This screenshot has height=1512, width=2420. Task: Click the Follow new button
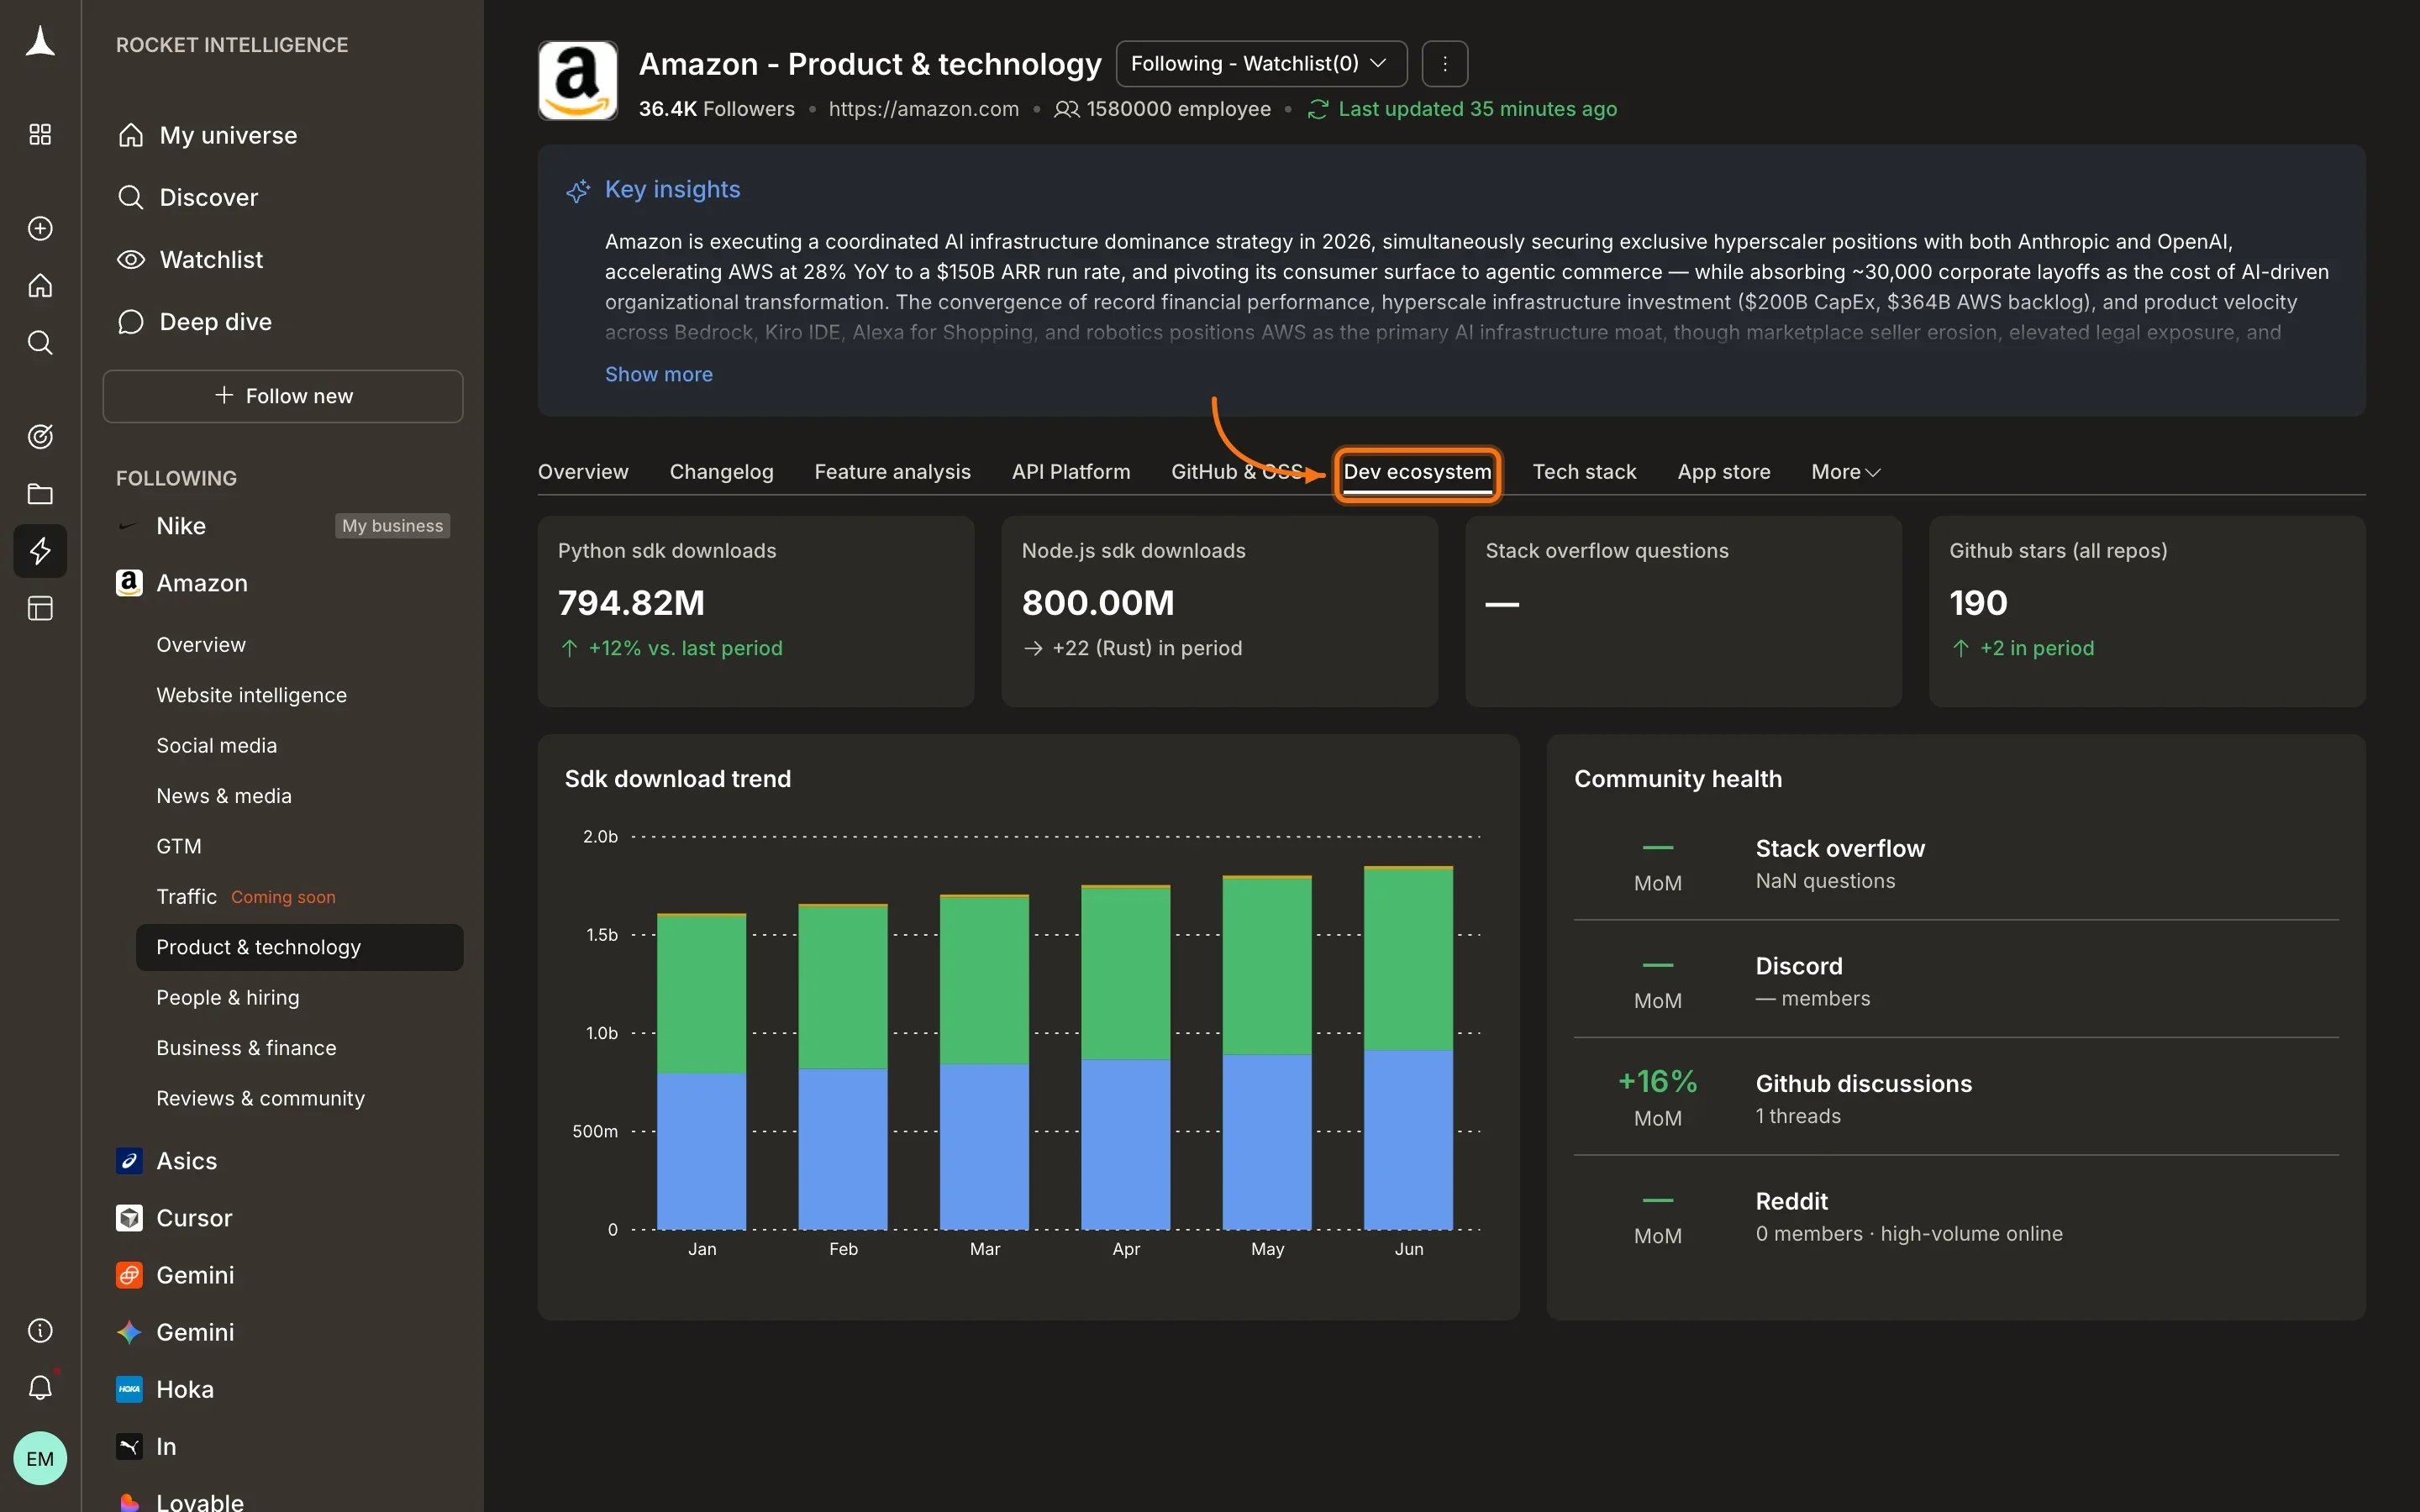pyautogui.click(x=283, y=396)
